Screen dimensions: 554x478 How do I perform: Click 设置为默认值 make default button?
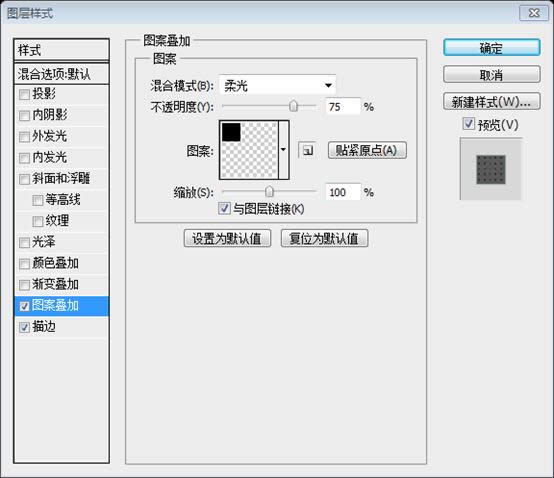pyautogui.click(x=227, y=238)
